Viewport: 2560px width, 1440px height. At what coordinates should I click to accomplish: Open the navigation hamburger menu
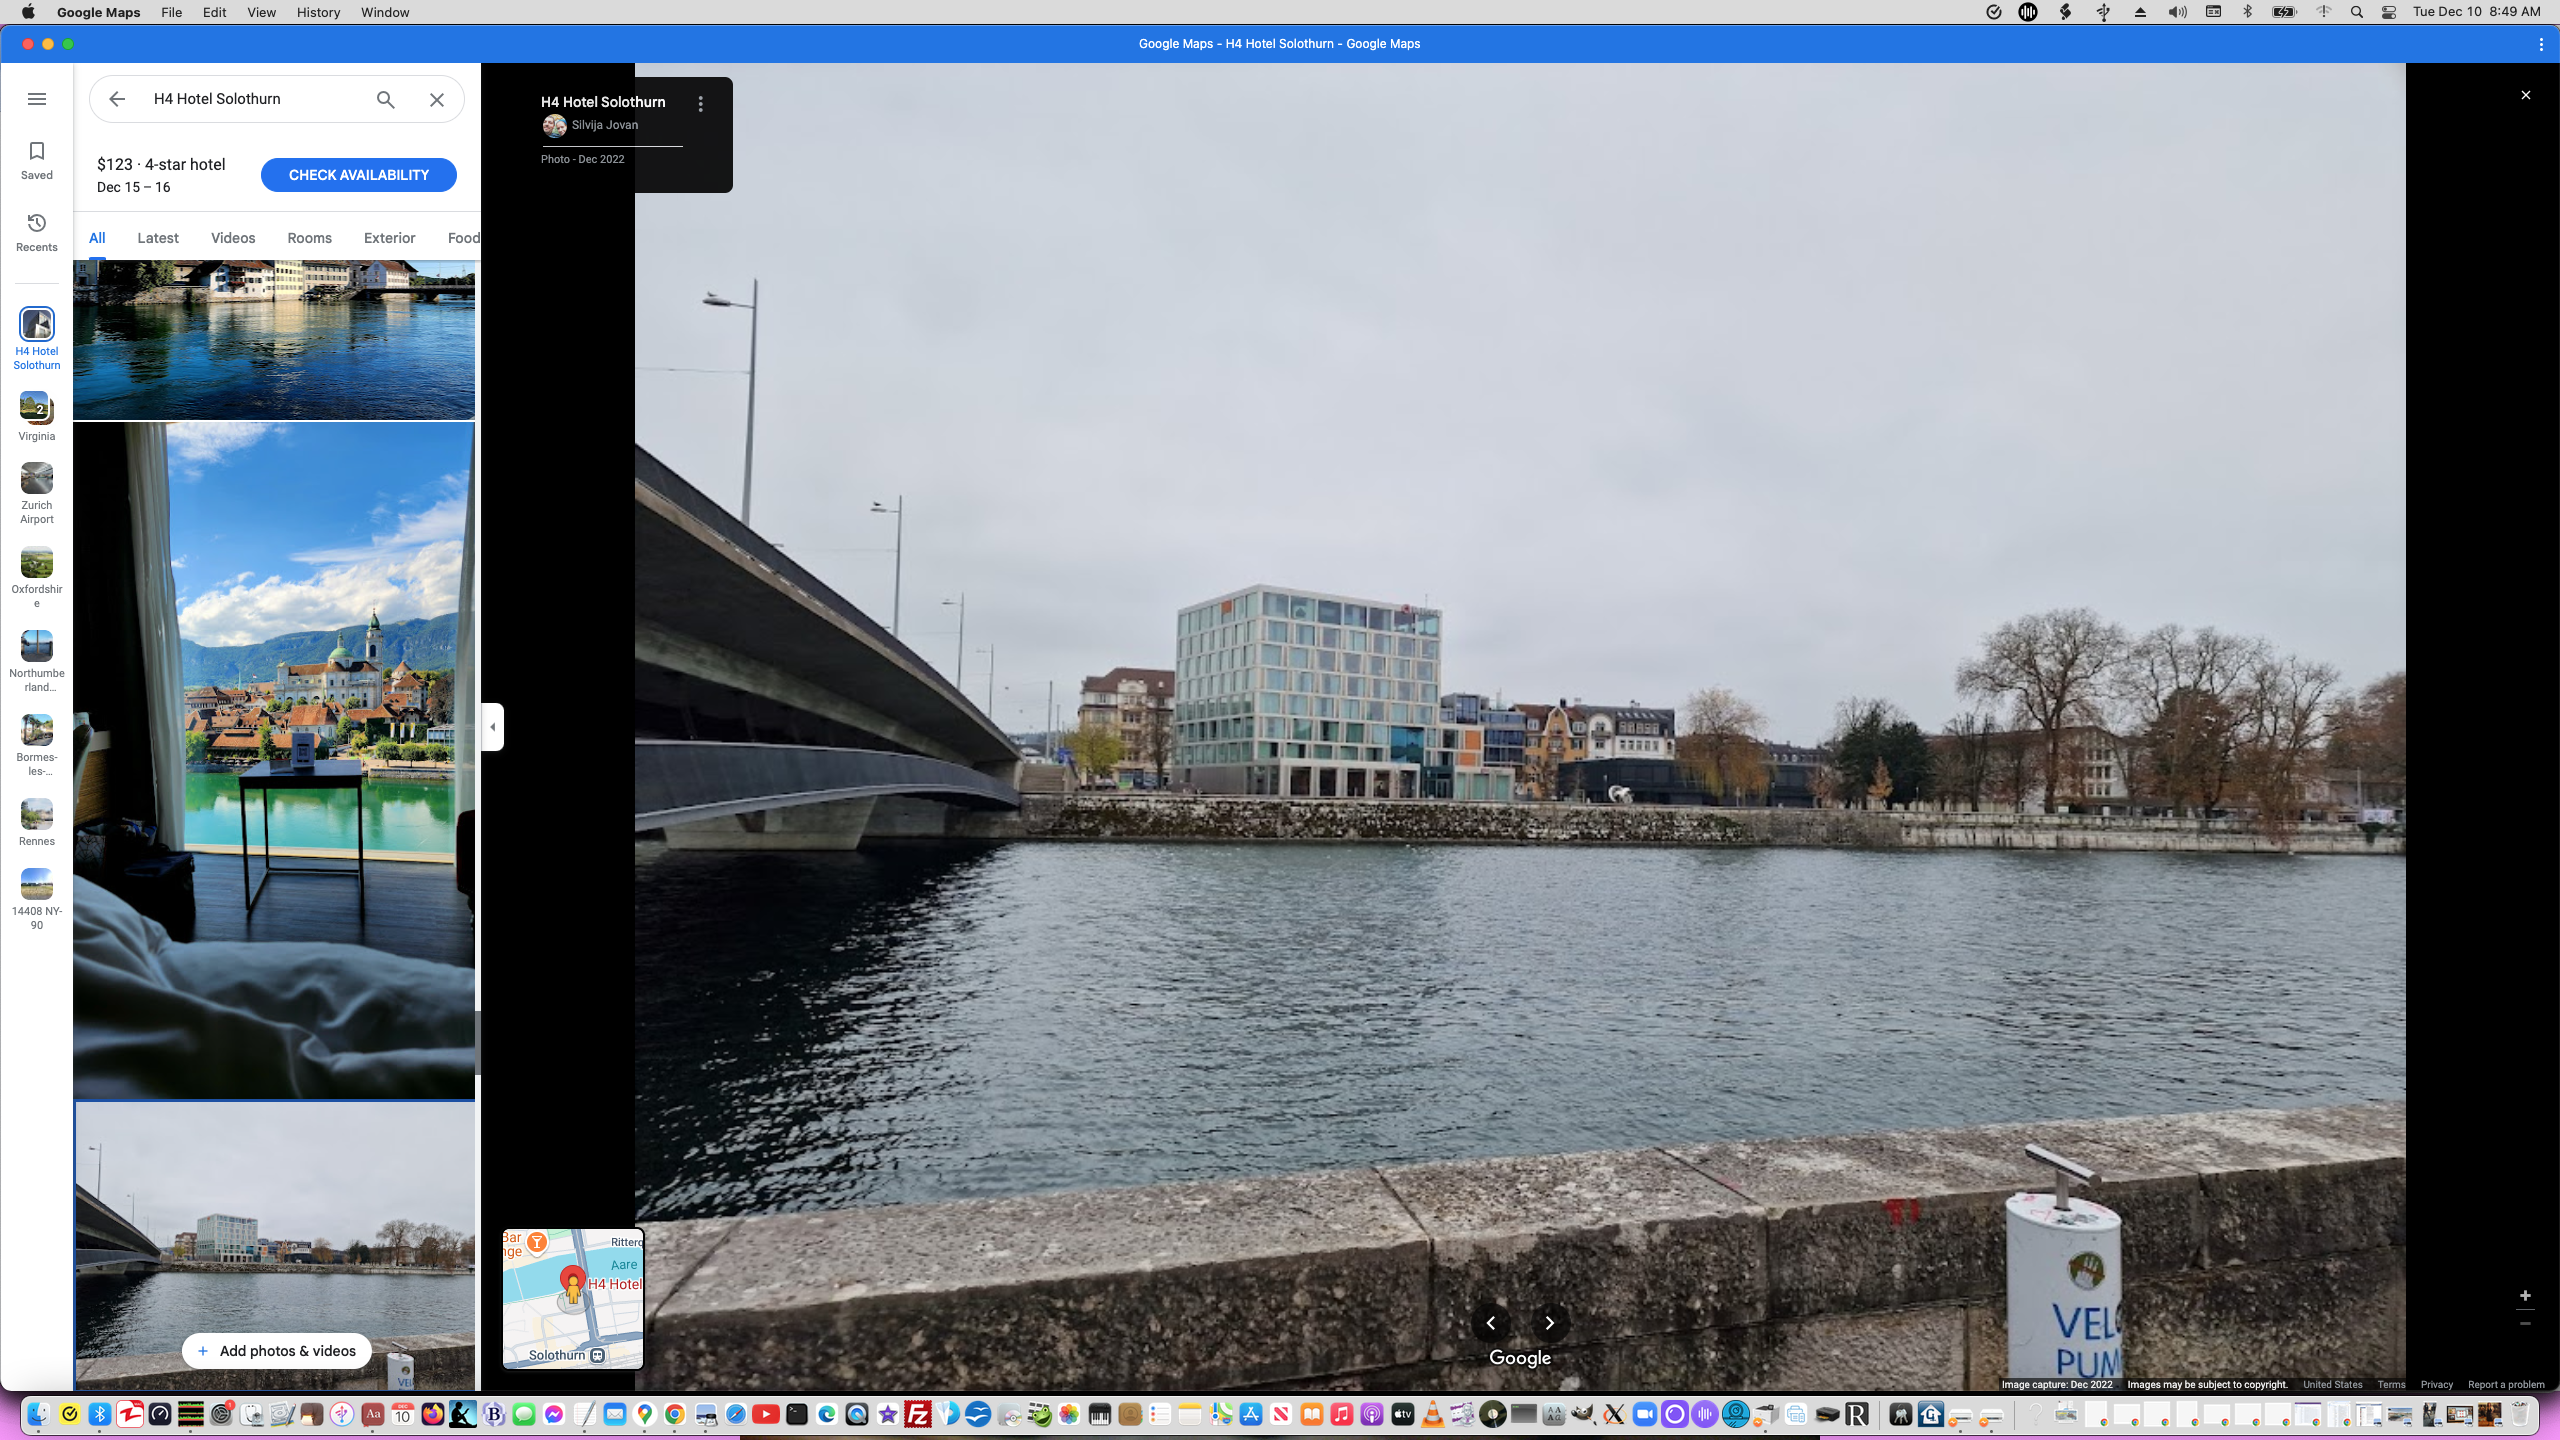[x=37, y=99]
